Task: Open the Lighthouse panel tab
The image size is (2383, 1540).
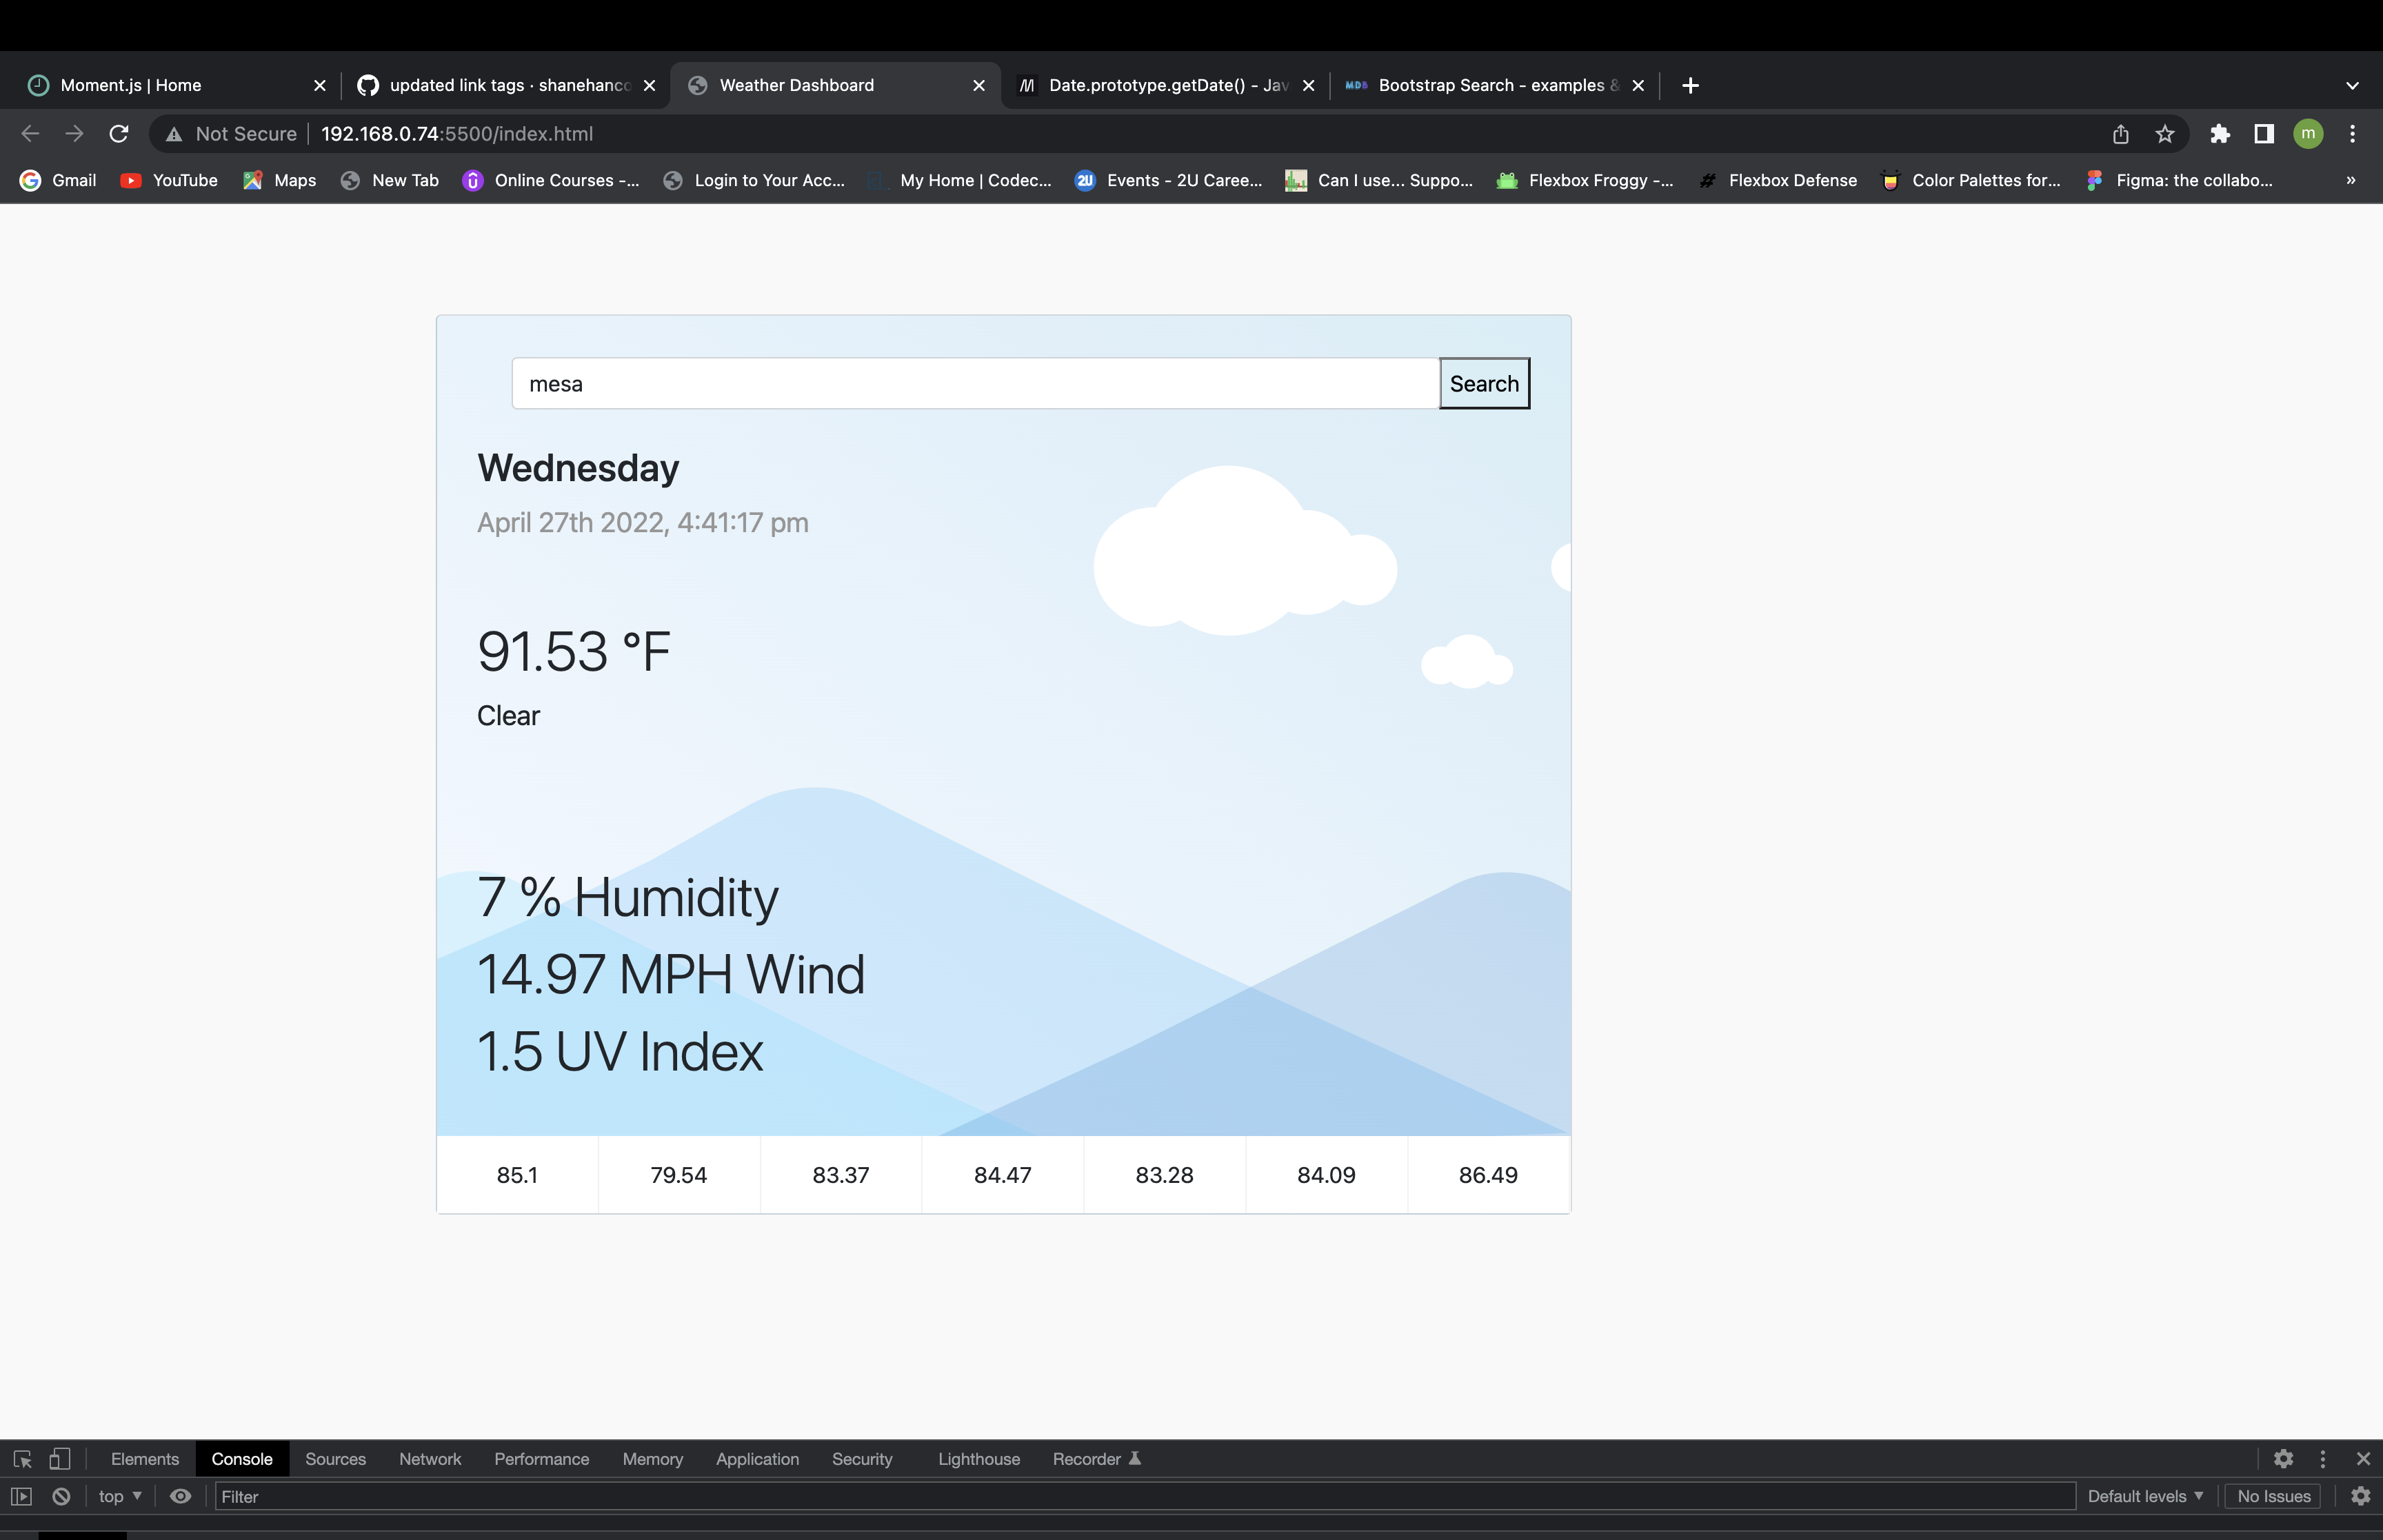Action: [978, 1459]
